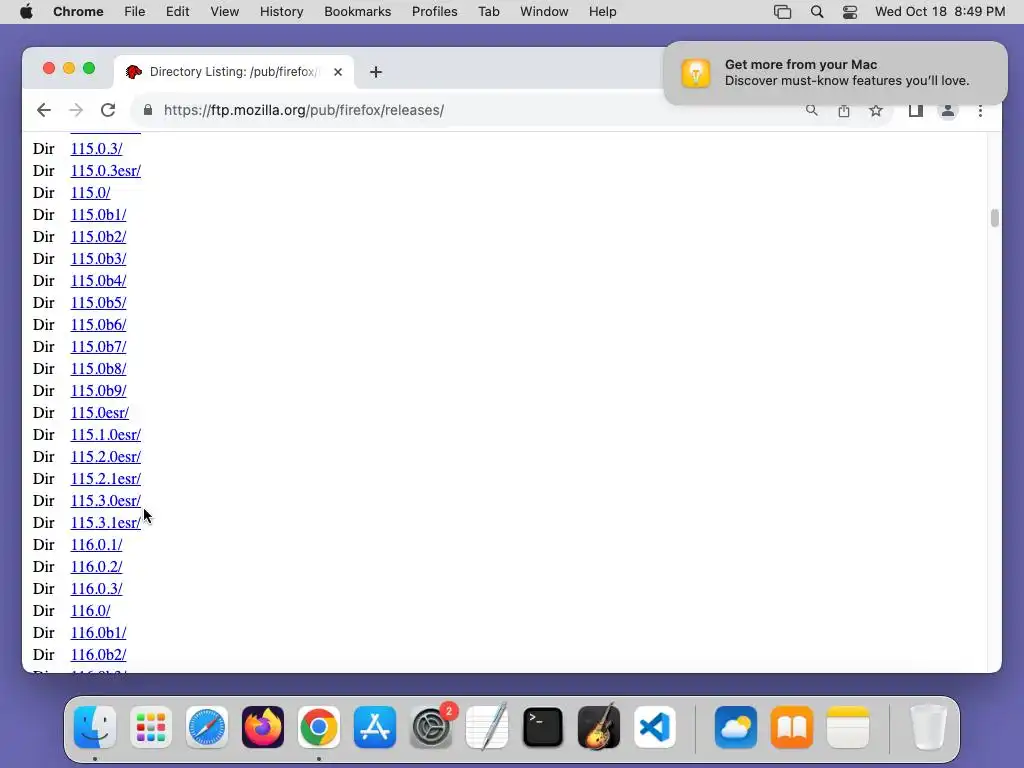1024x768 pixels.
Task: Open the 116.0.3/ directory link
Action: point(97,589)
